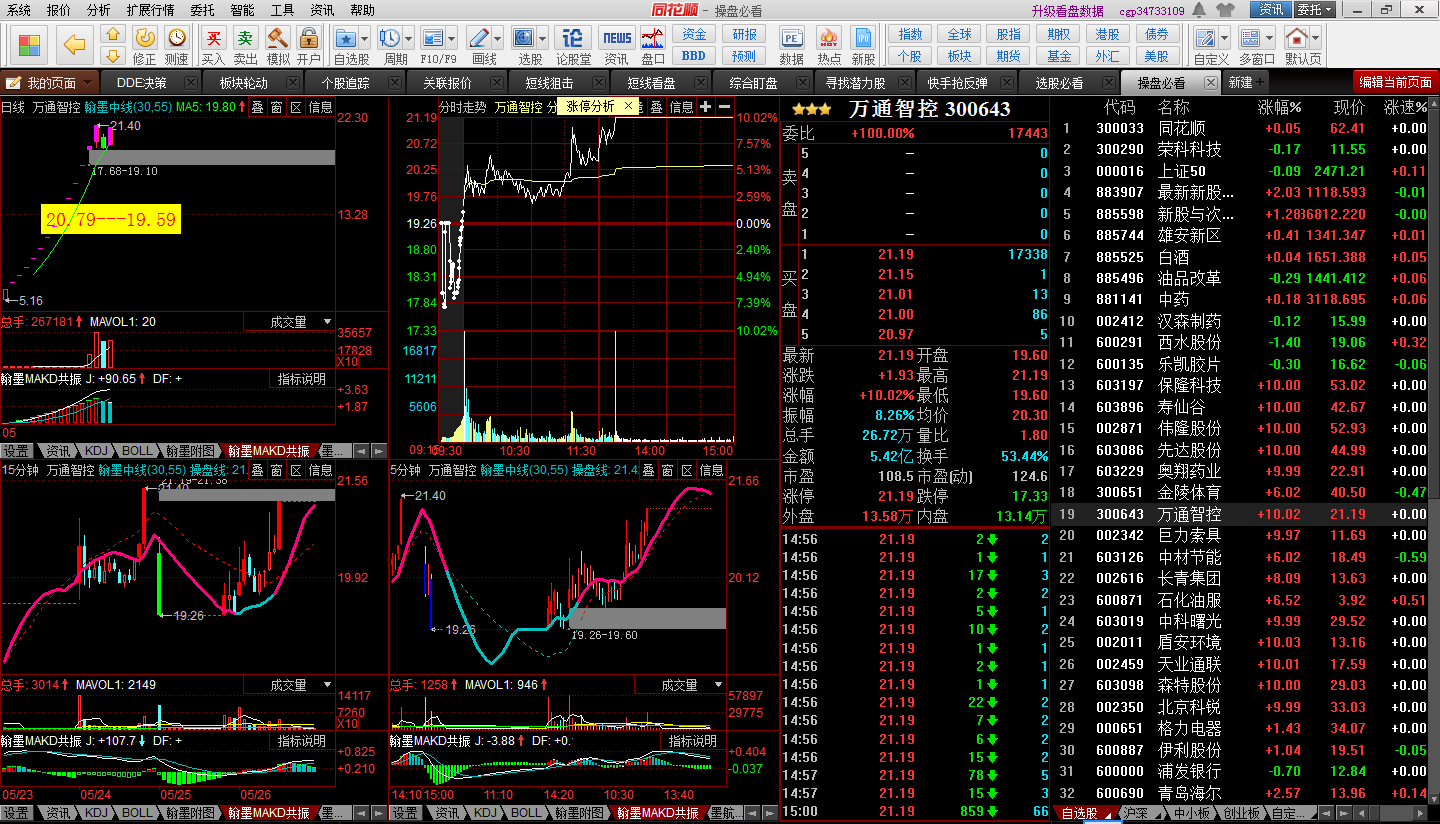Open the IPO 新股 icon
Viewport: 1440px width, 824px height.
pyautogui.click(x=863, y=38)
